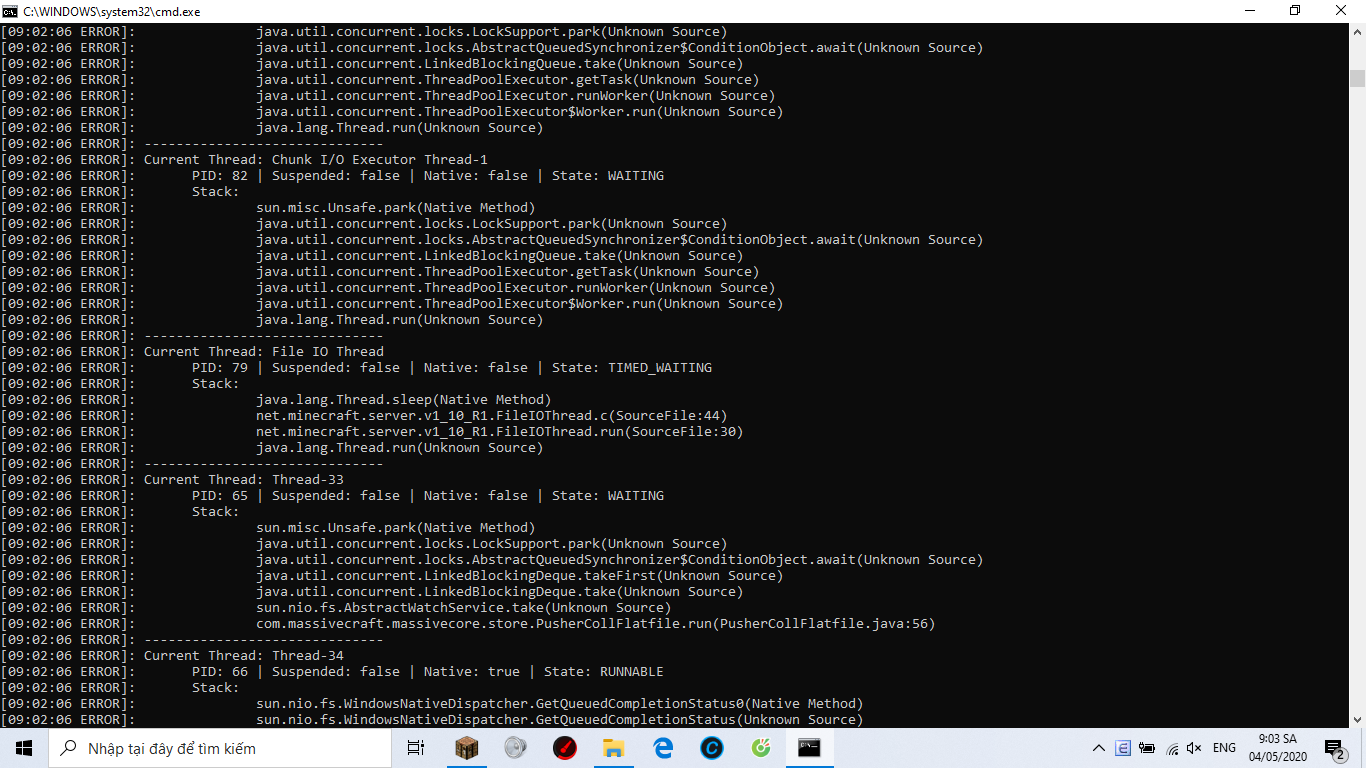Open the grey speaker app on taskbar
The width and height of the screenshot is (1366, 768).
[x=516, y=748]
